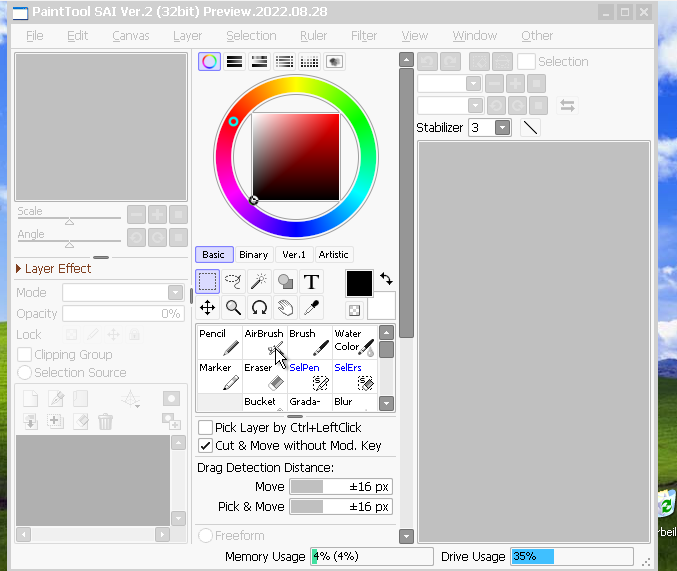The height and width of the screenshot is (571, 677).
Task: Toggle the Selection checkbox in toolbar
Action: pyautogui.click(x=526, y=62)
